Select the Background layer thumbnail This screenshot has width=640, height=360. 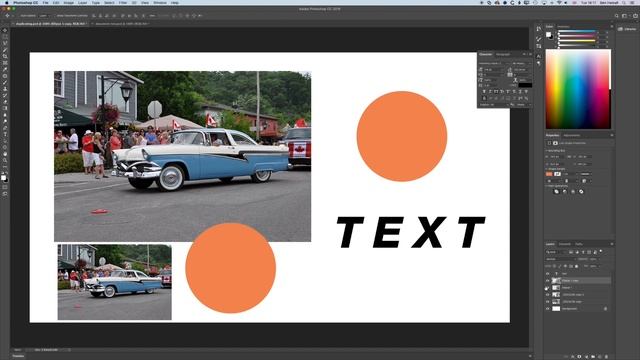pos(556,309)
